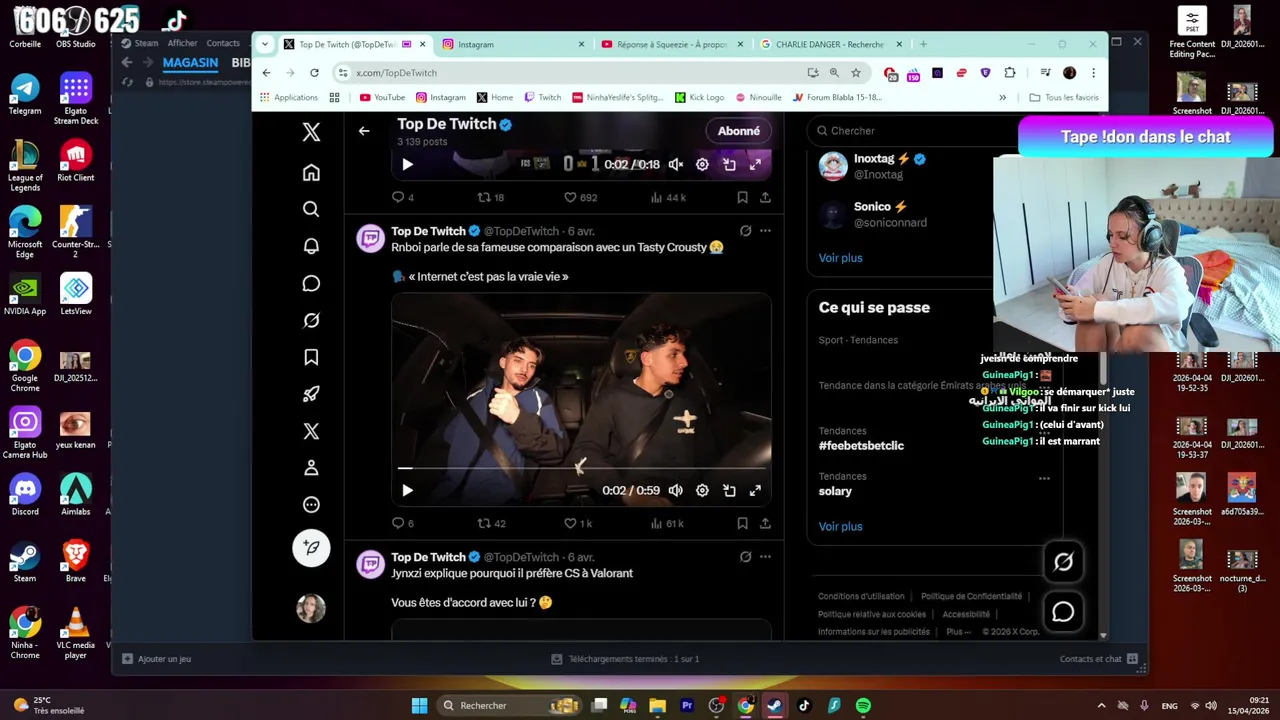Open the floating Grok button at right
1280x720 pixels.
pyautogui.click(x=1063, y=562)
